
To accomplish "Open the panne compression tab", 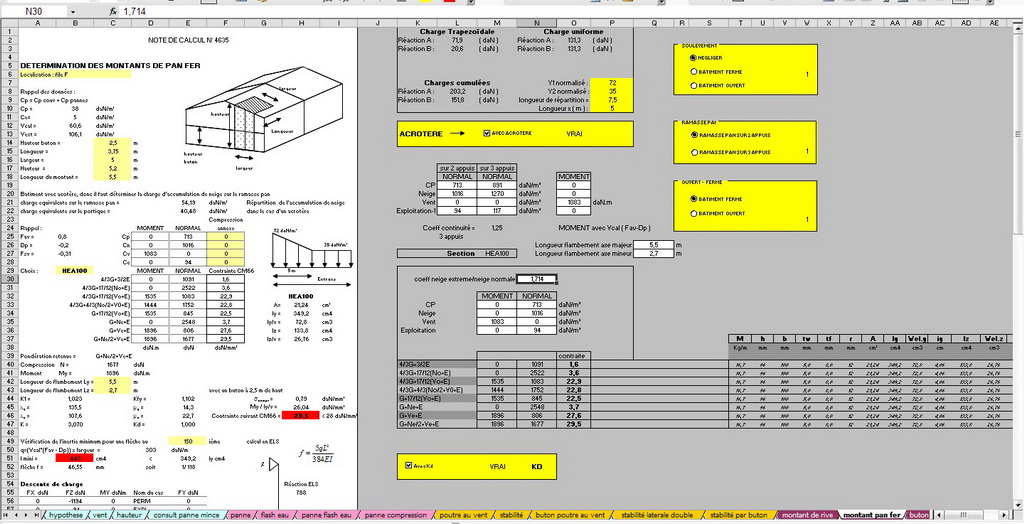I will [395, 516].
